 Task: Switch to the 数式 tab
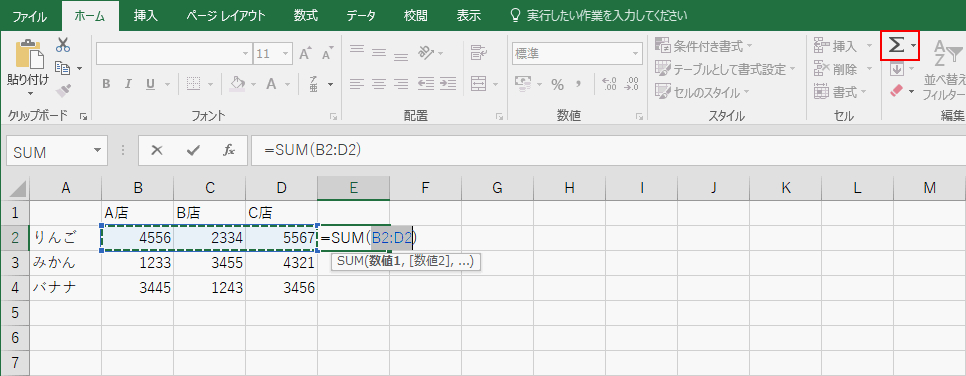(x=306, y=16)
